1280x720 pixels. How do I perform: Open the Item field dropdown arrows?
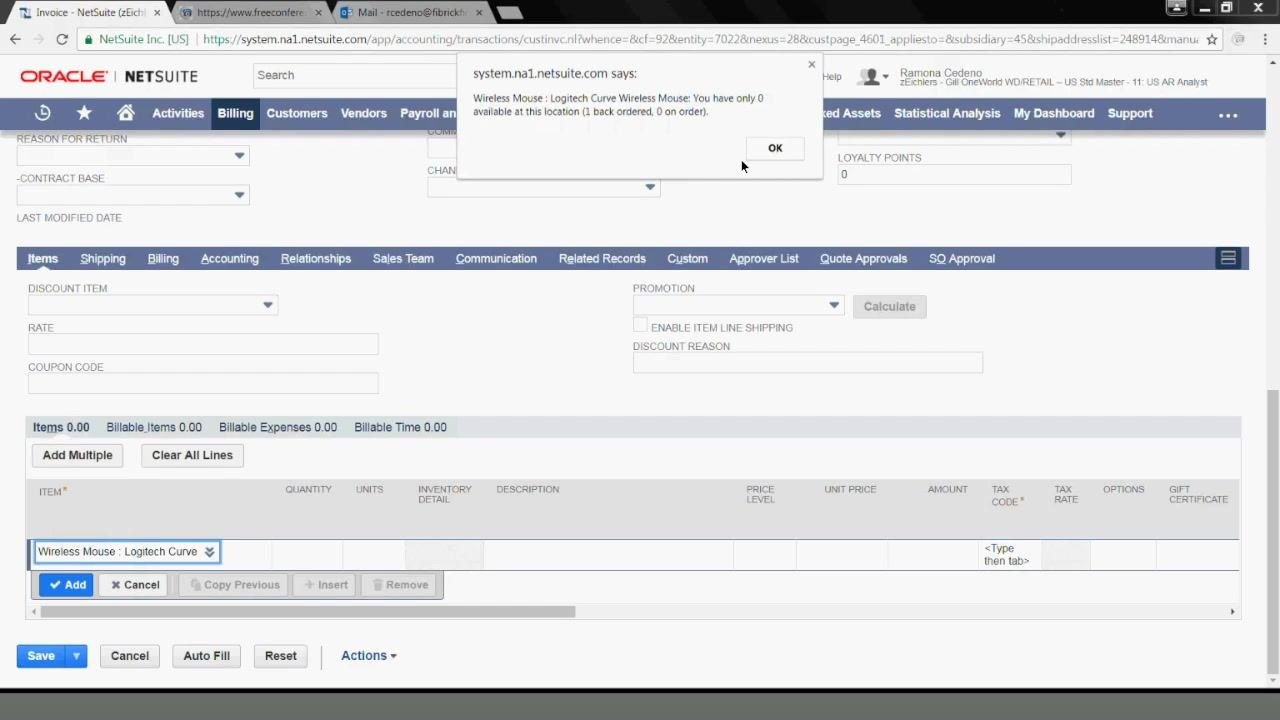click(209, 552)
